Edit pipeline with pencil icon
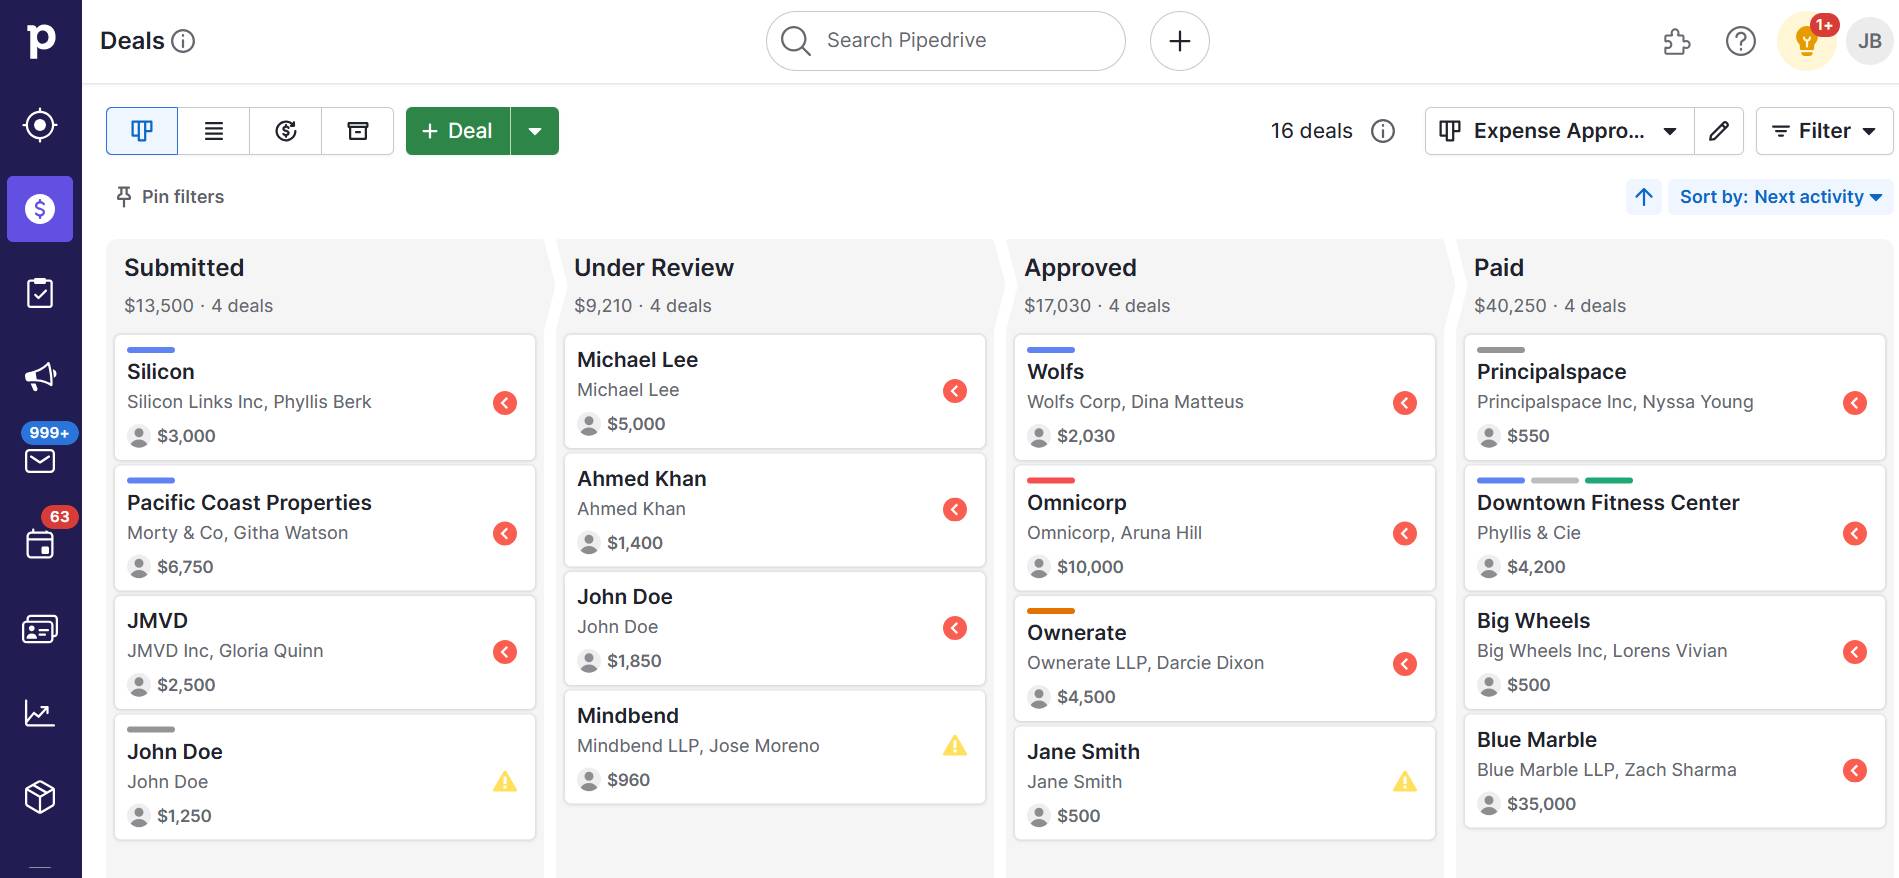 [x=1719, y=131]
